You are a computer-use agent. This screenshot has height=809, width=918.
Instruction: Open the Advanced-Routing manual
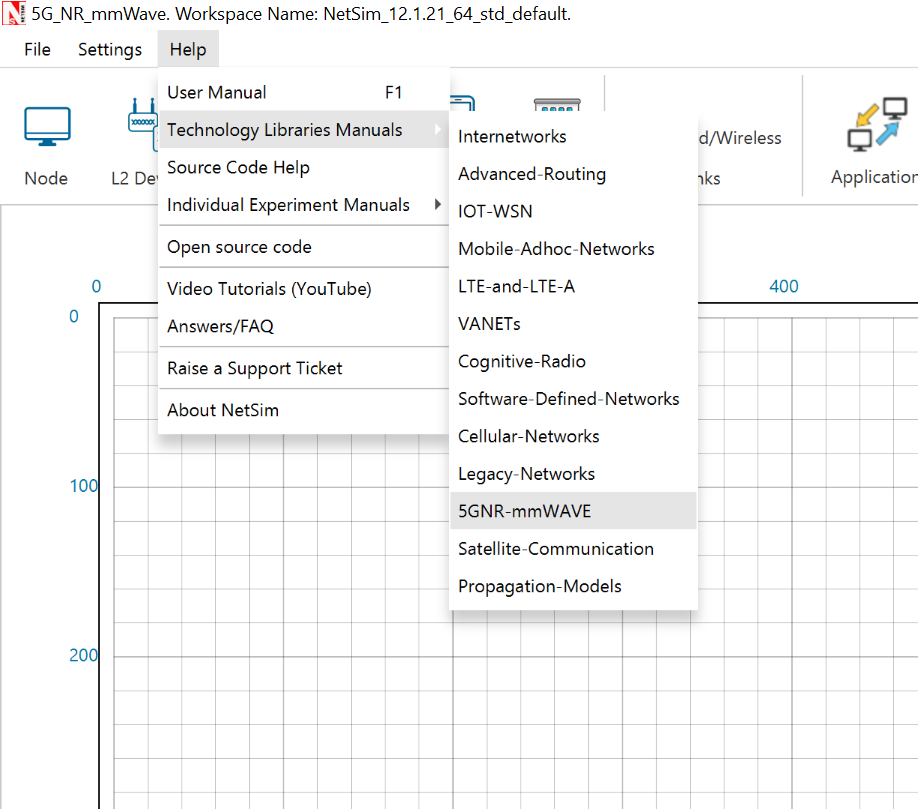click(573, 174)
